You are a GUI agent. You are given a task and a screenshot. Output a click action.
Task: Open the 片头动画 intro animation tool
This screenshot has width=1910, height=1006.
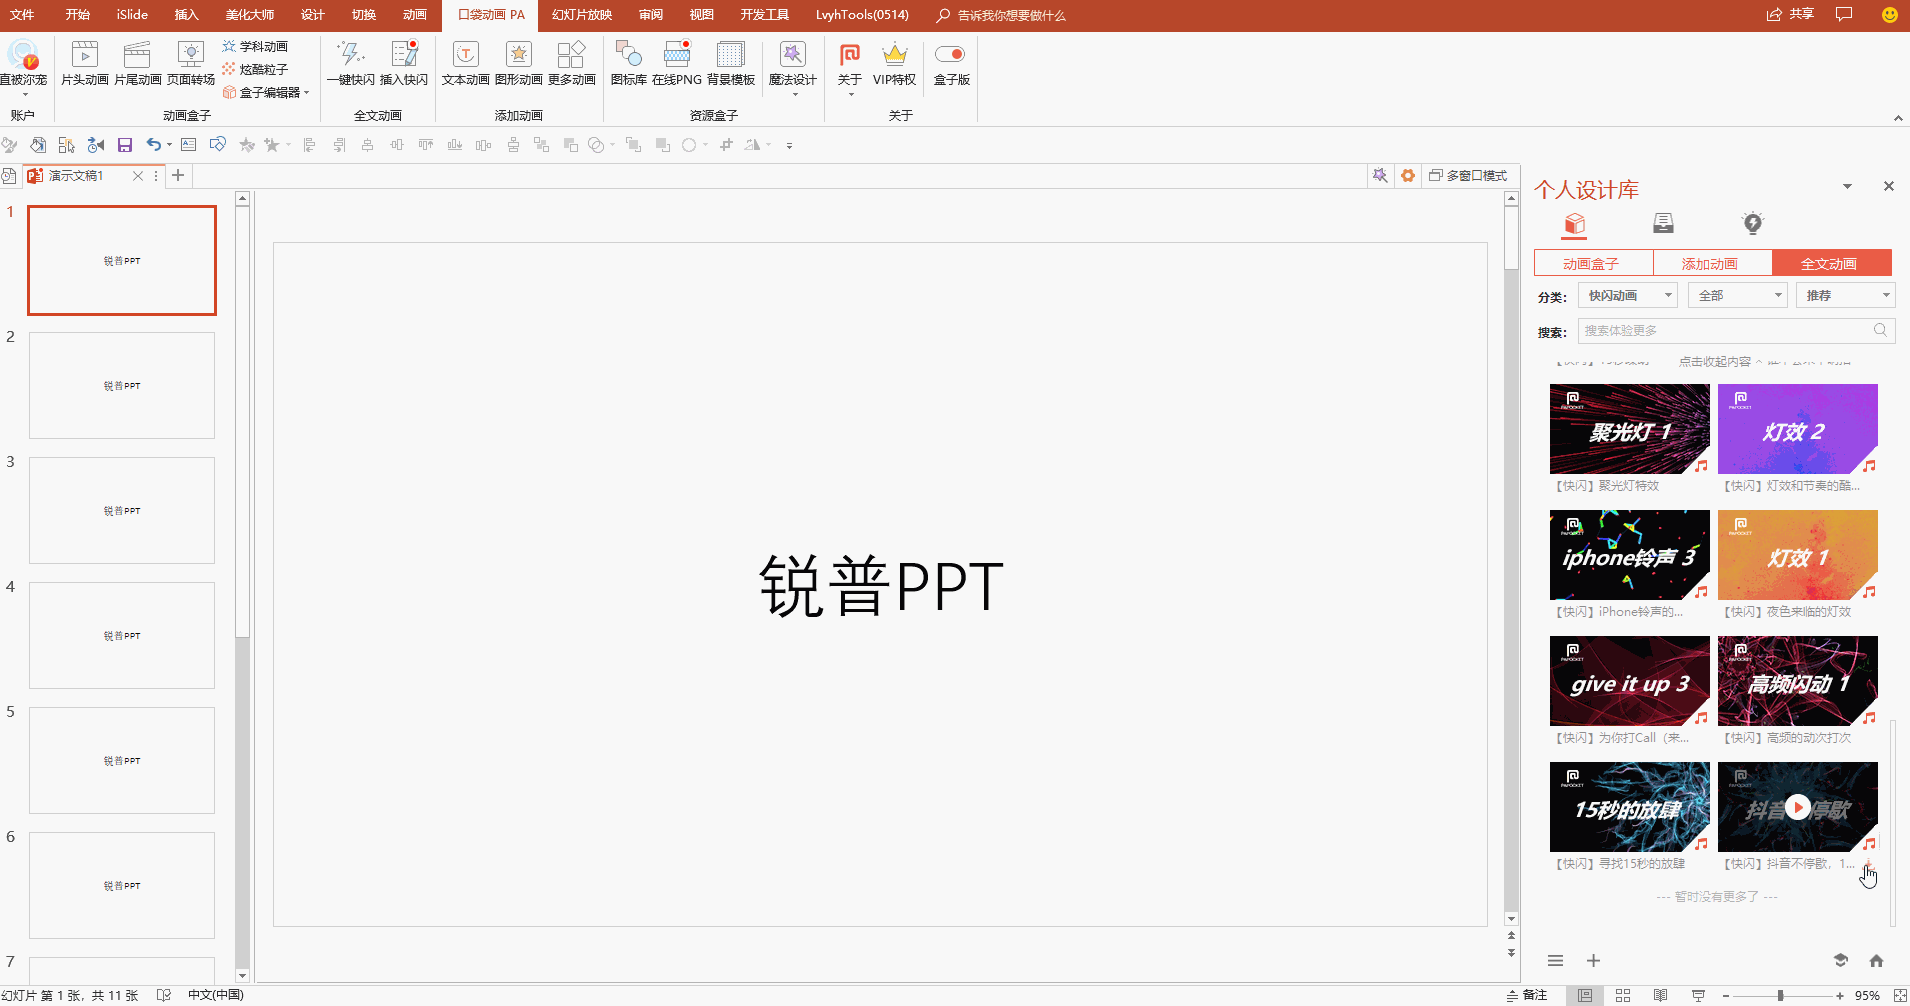[x=85, y=63]
